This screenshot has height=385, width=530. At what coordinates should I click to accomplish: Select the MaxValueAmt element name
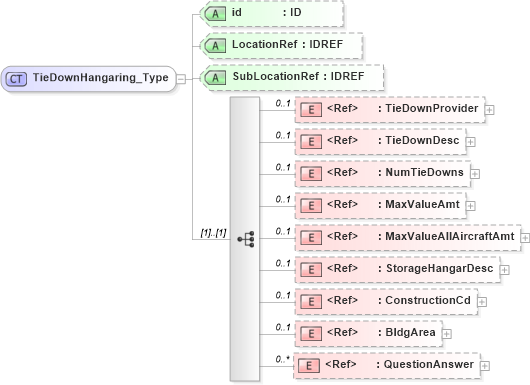[423, 204]
